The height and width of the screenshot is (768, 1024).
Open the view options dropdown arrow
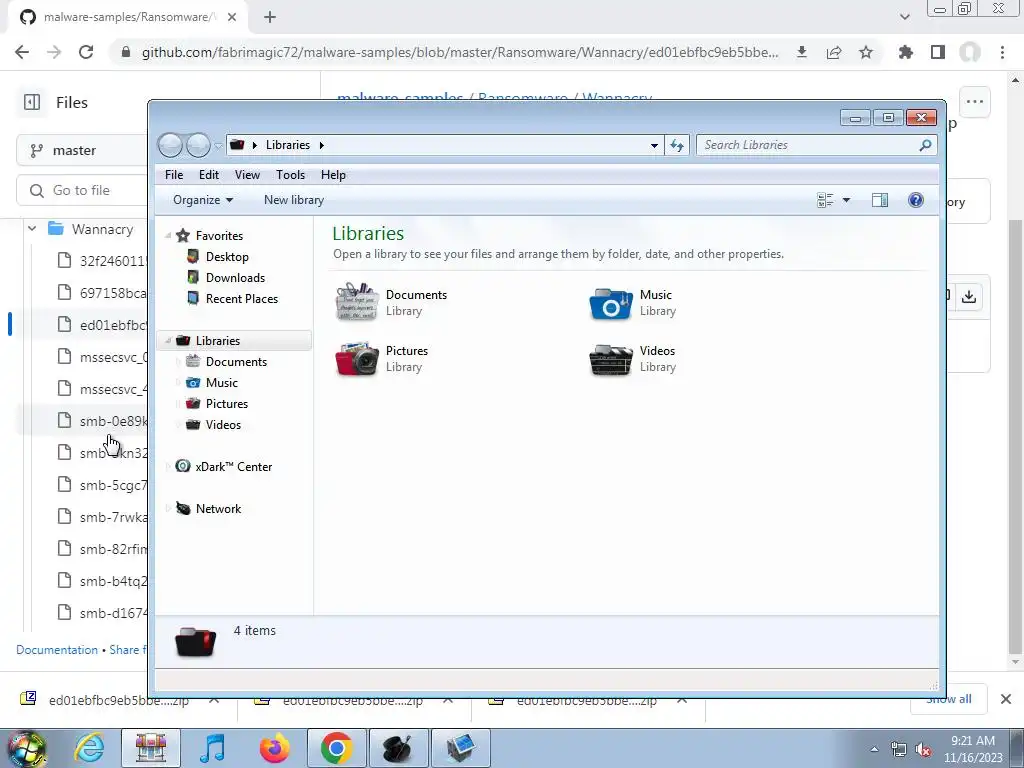pos(846,200)
